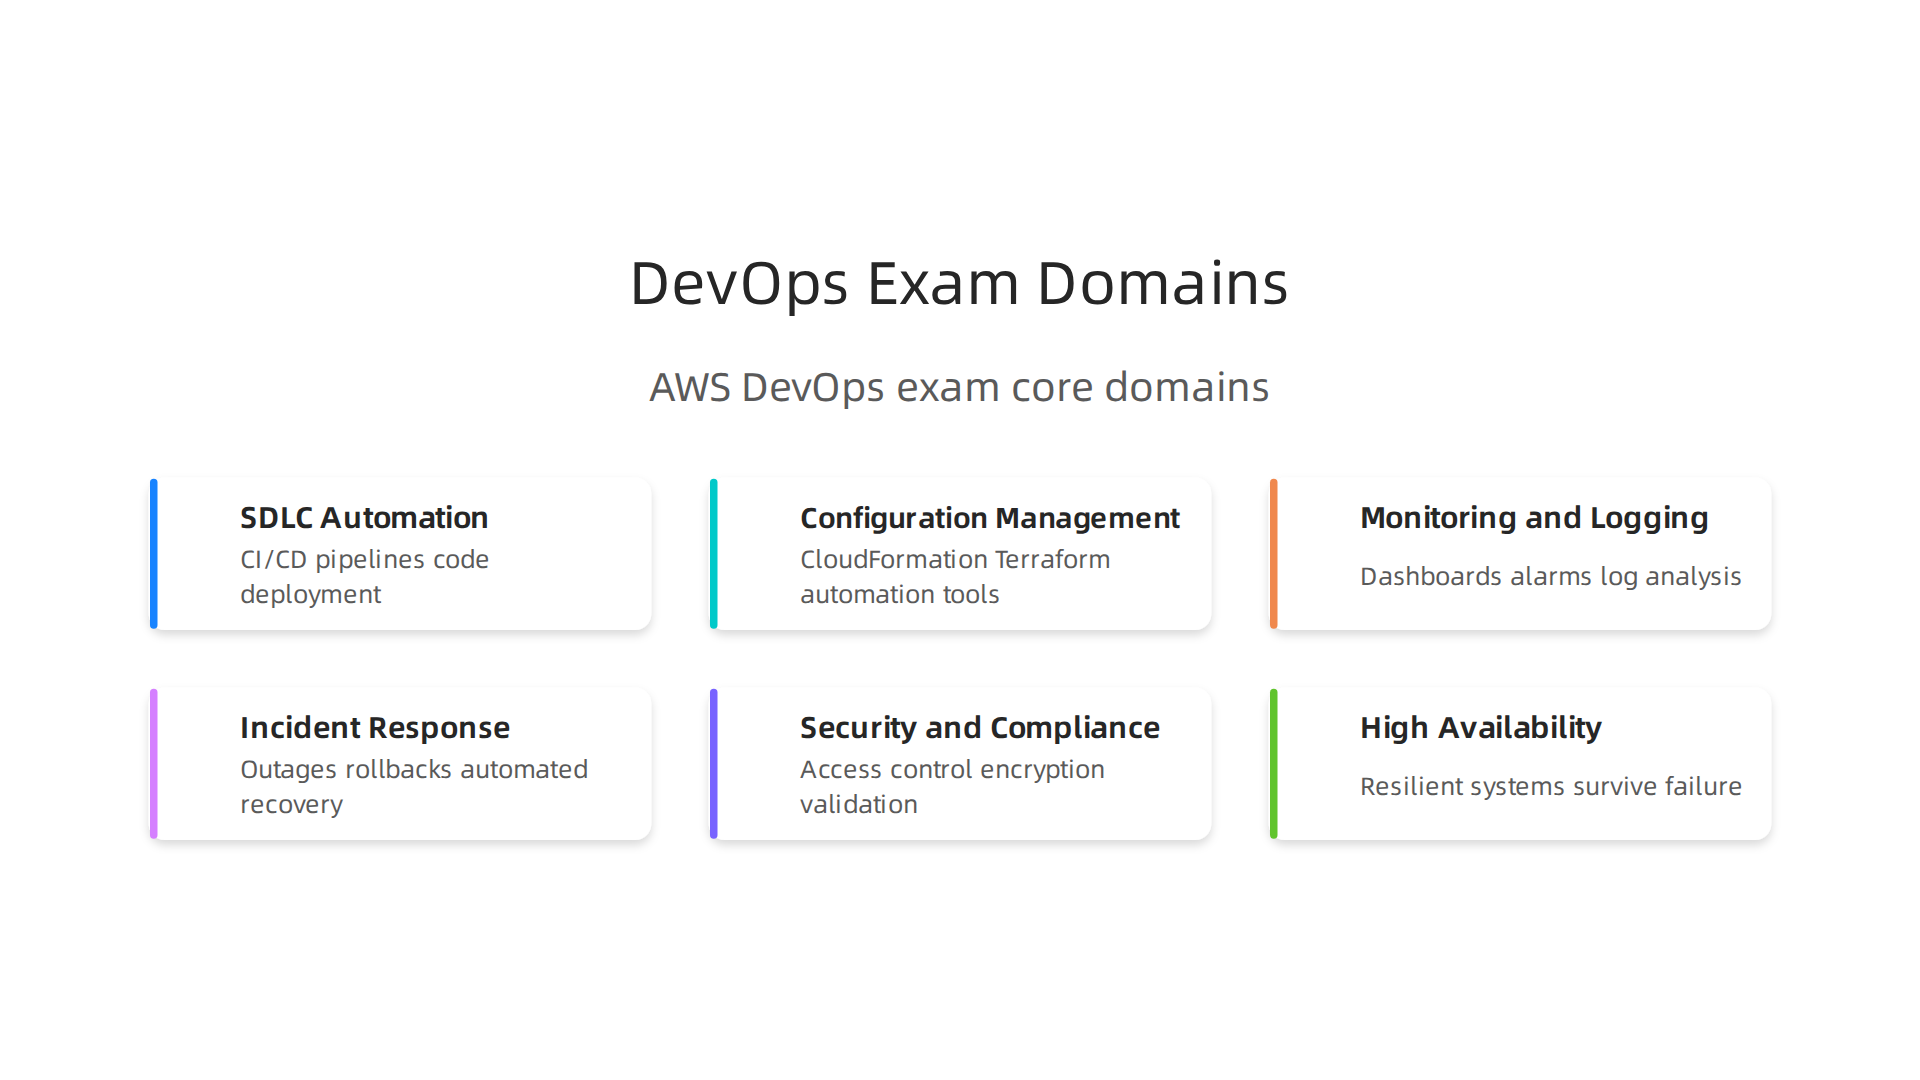
Task: Click the Resilient systems survive failure text
Action: 1551,787
